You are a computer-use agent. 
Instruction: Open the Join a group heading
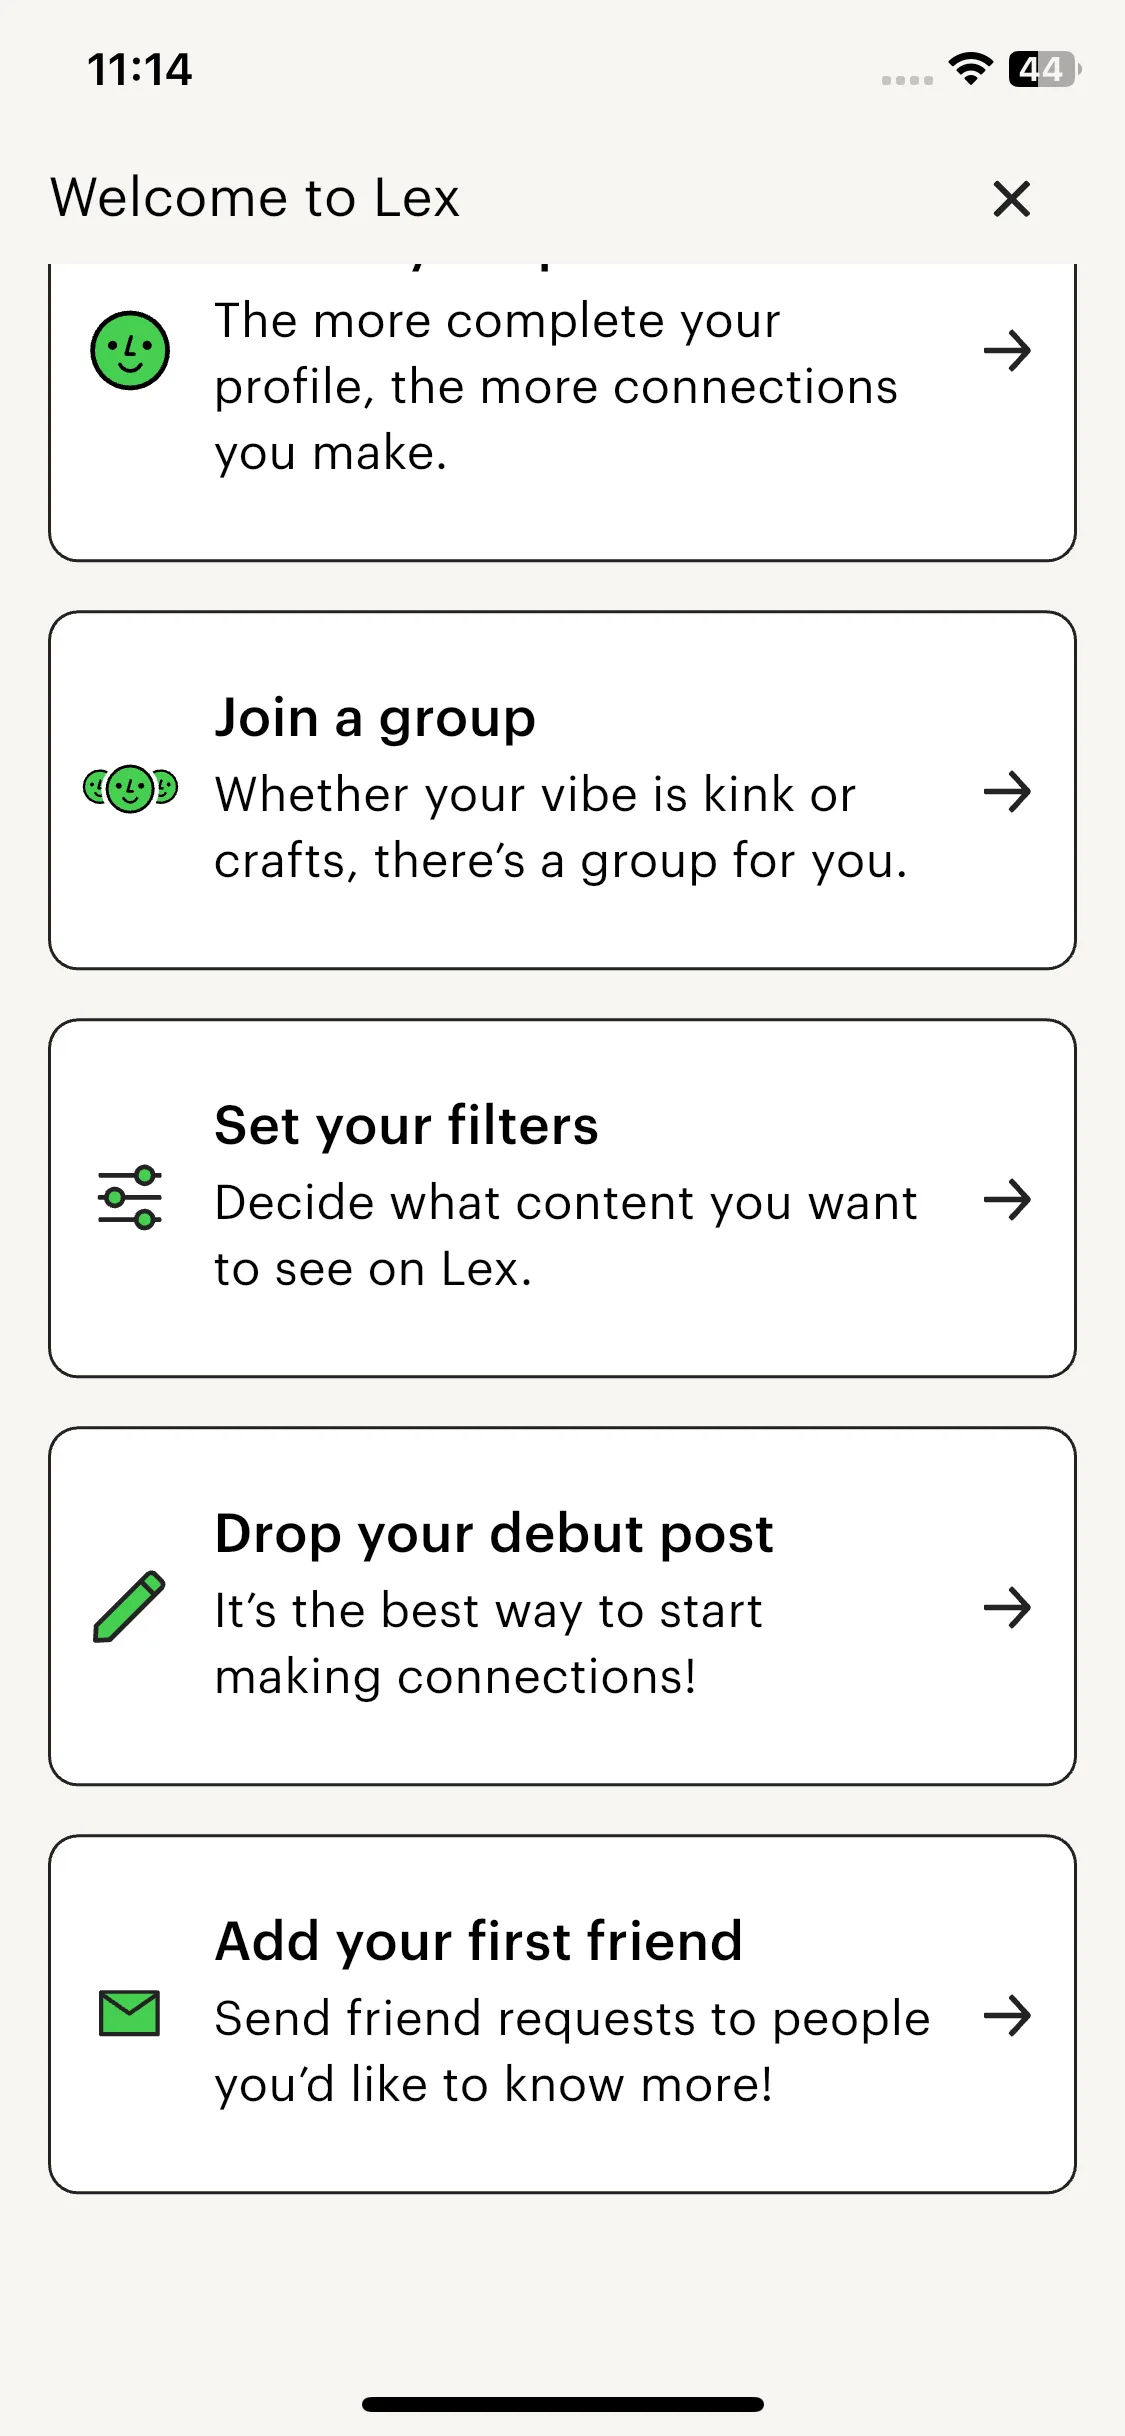(375, 718)
